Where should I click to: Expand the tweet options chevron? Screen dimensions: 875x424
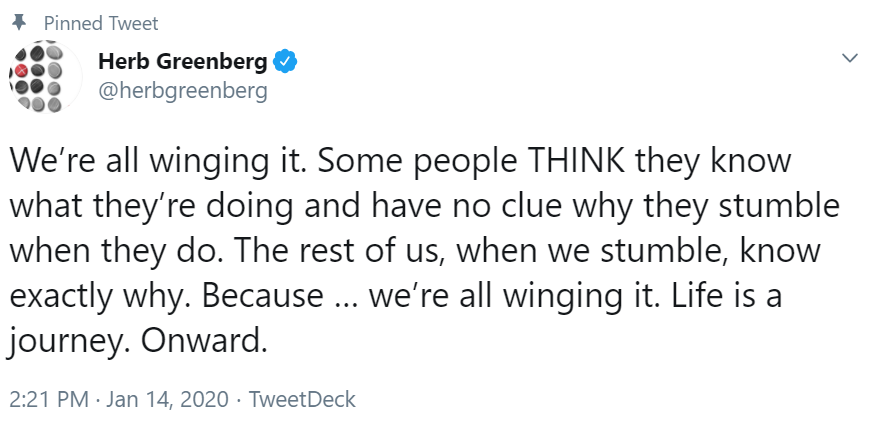tap(850, 58)
